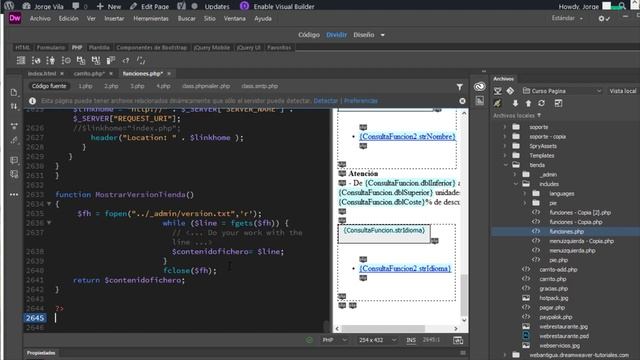Image resolution: width=640 pixels, height=360 pixels.
Task: Expand the languages folder
Action: pos(525,193)
